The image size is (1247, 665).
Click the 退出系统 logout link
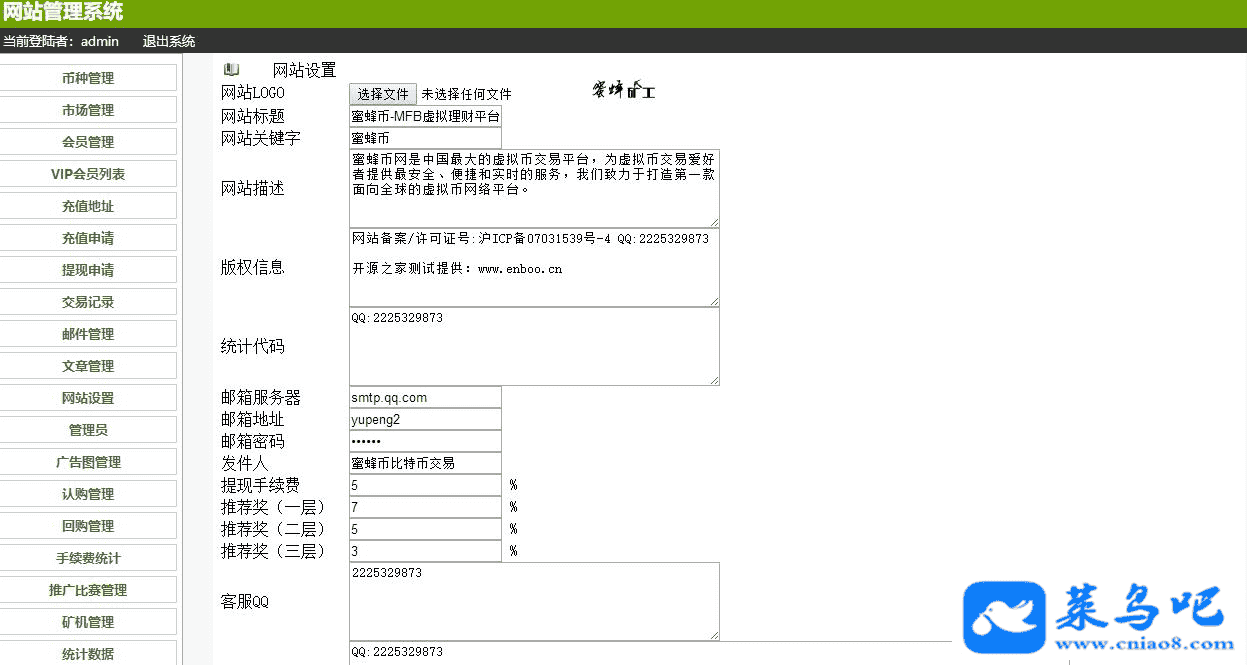tap(169, 42)
